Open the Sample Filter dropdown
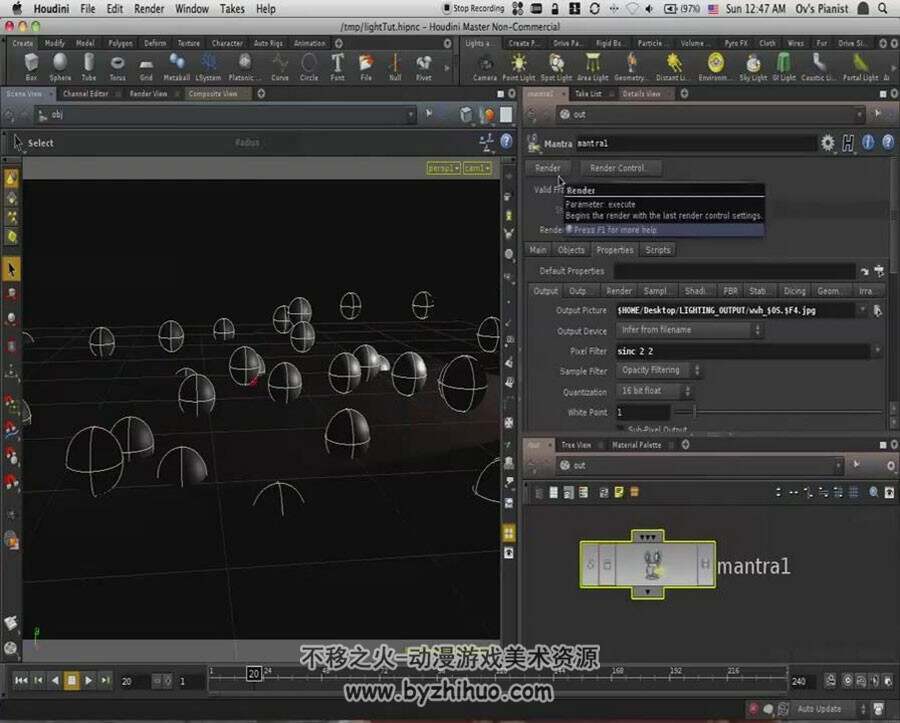Screen dimensions: 900x723 coord(658,370)
